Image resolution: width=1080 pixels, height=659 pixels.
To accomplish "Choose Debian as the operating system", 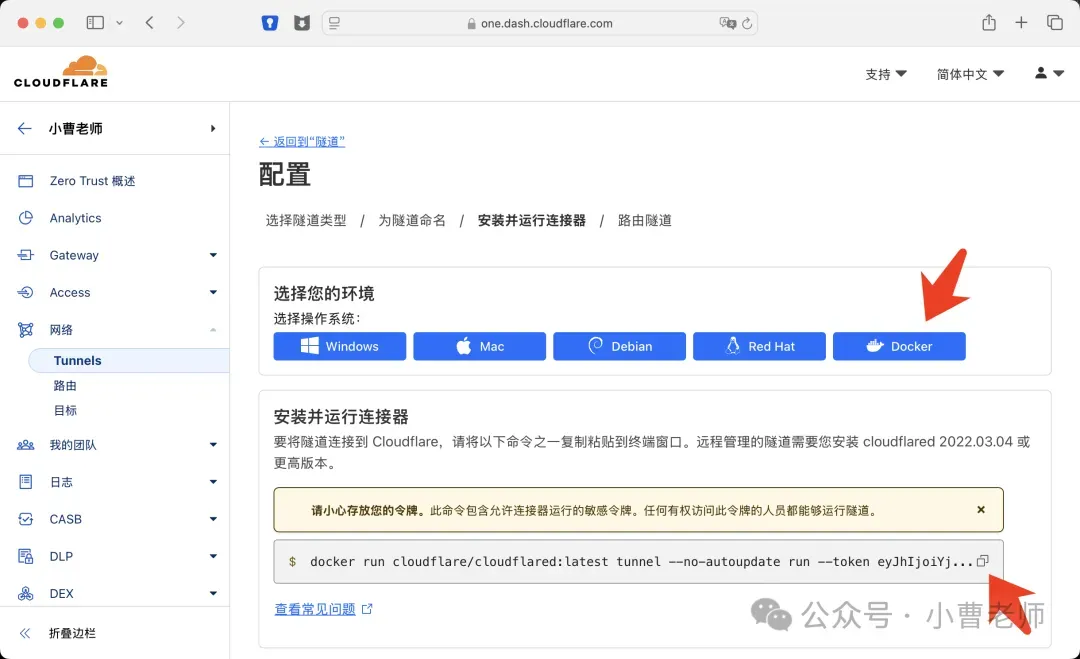I will click(619, 346).
